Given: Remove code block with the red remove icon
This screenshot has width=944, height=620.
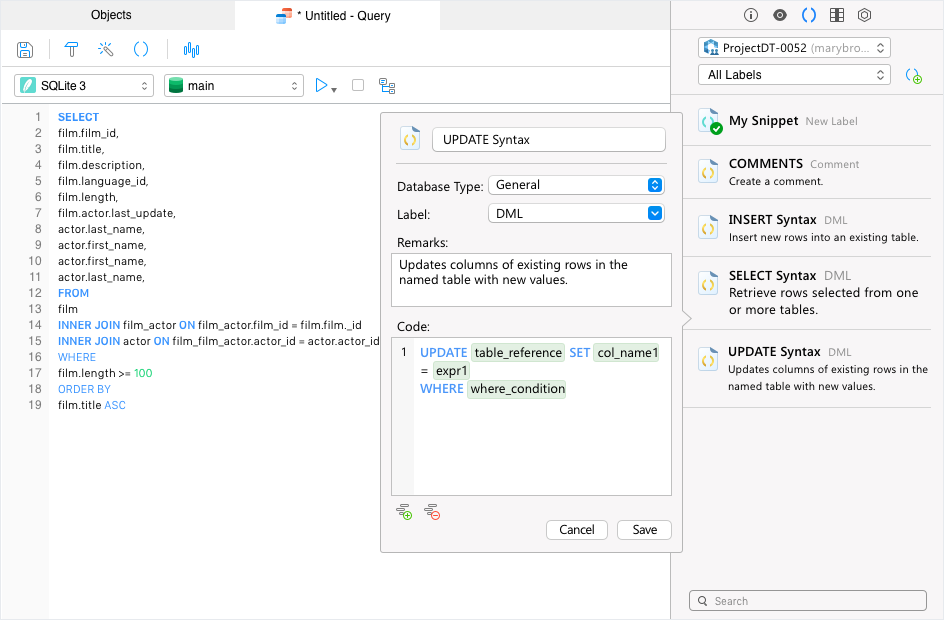Looking at the screenshot, I should pos(432,511).
